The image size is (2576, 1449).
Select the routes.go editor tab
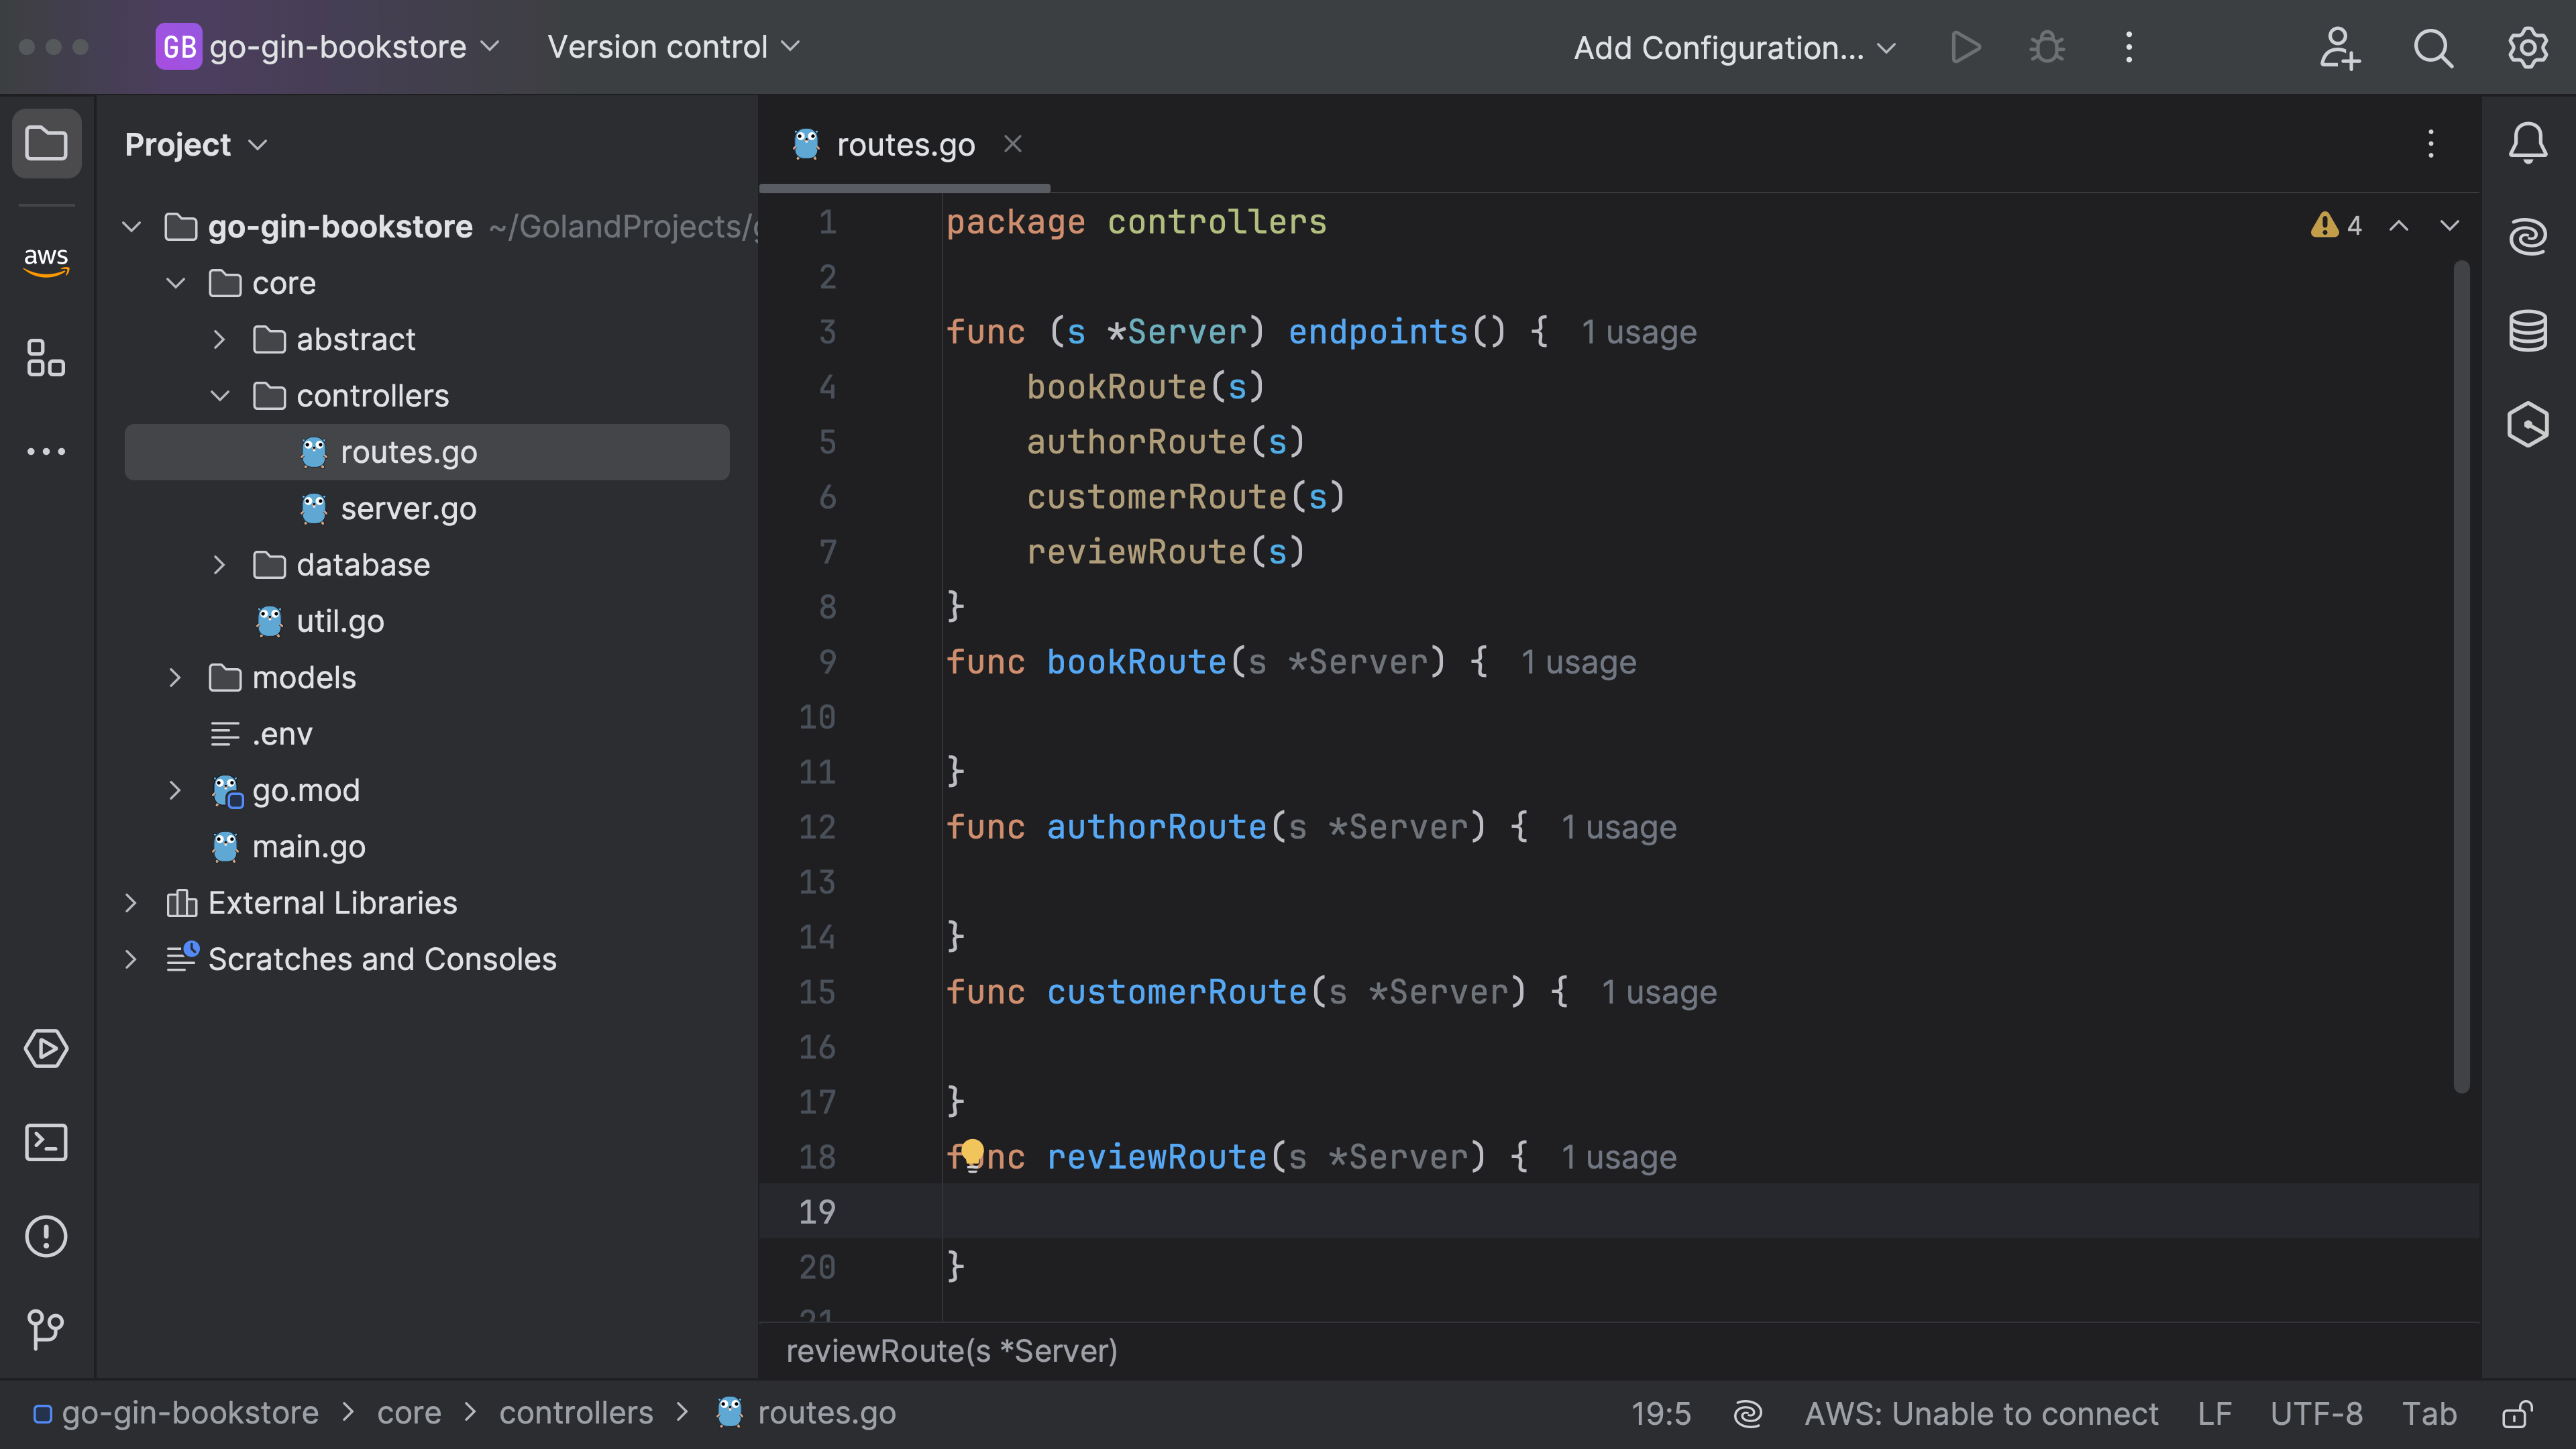pyautogui.click(x=904, y=145)
